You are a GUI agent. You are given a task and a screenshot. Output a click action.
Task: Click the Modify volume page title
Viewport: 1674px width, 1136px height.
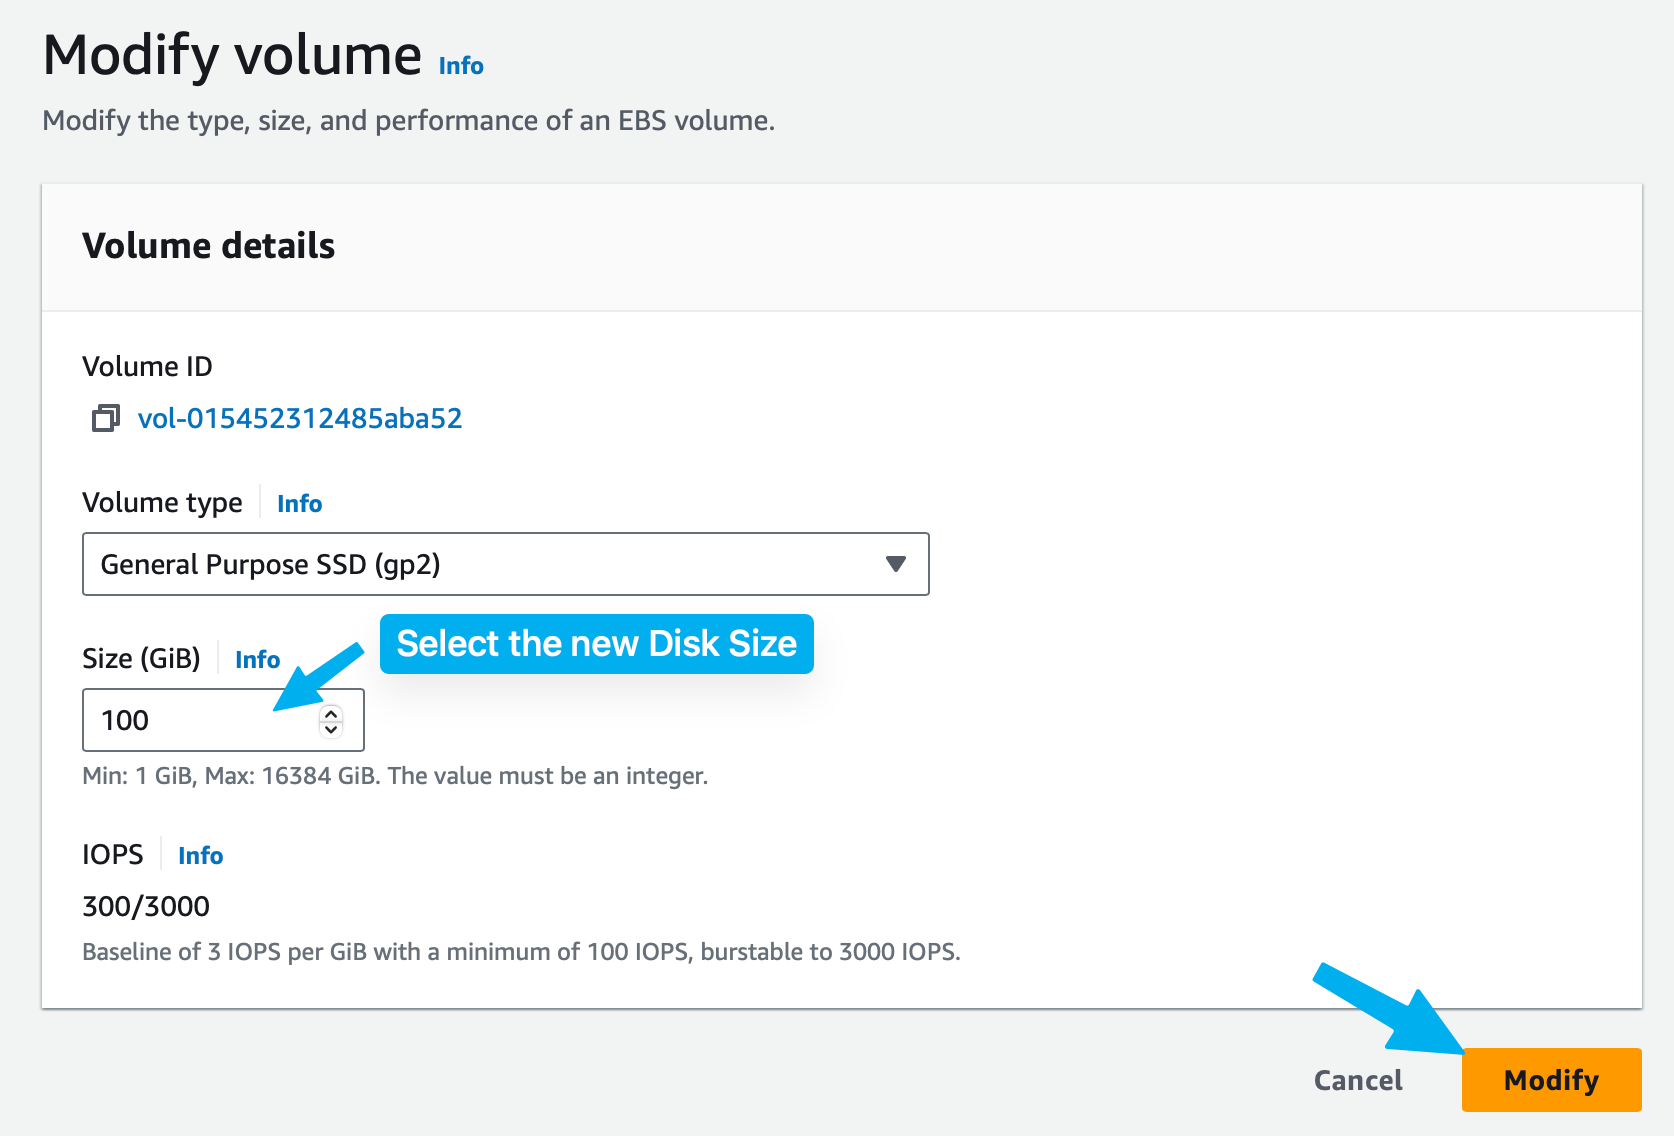tap(232, 55)
